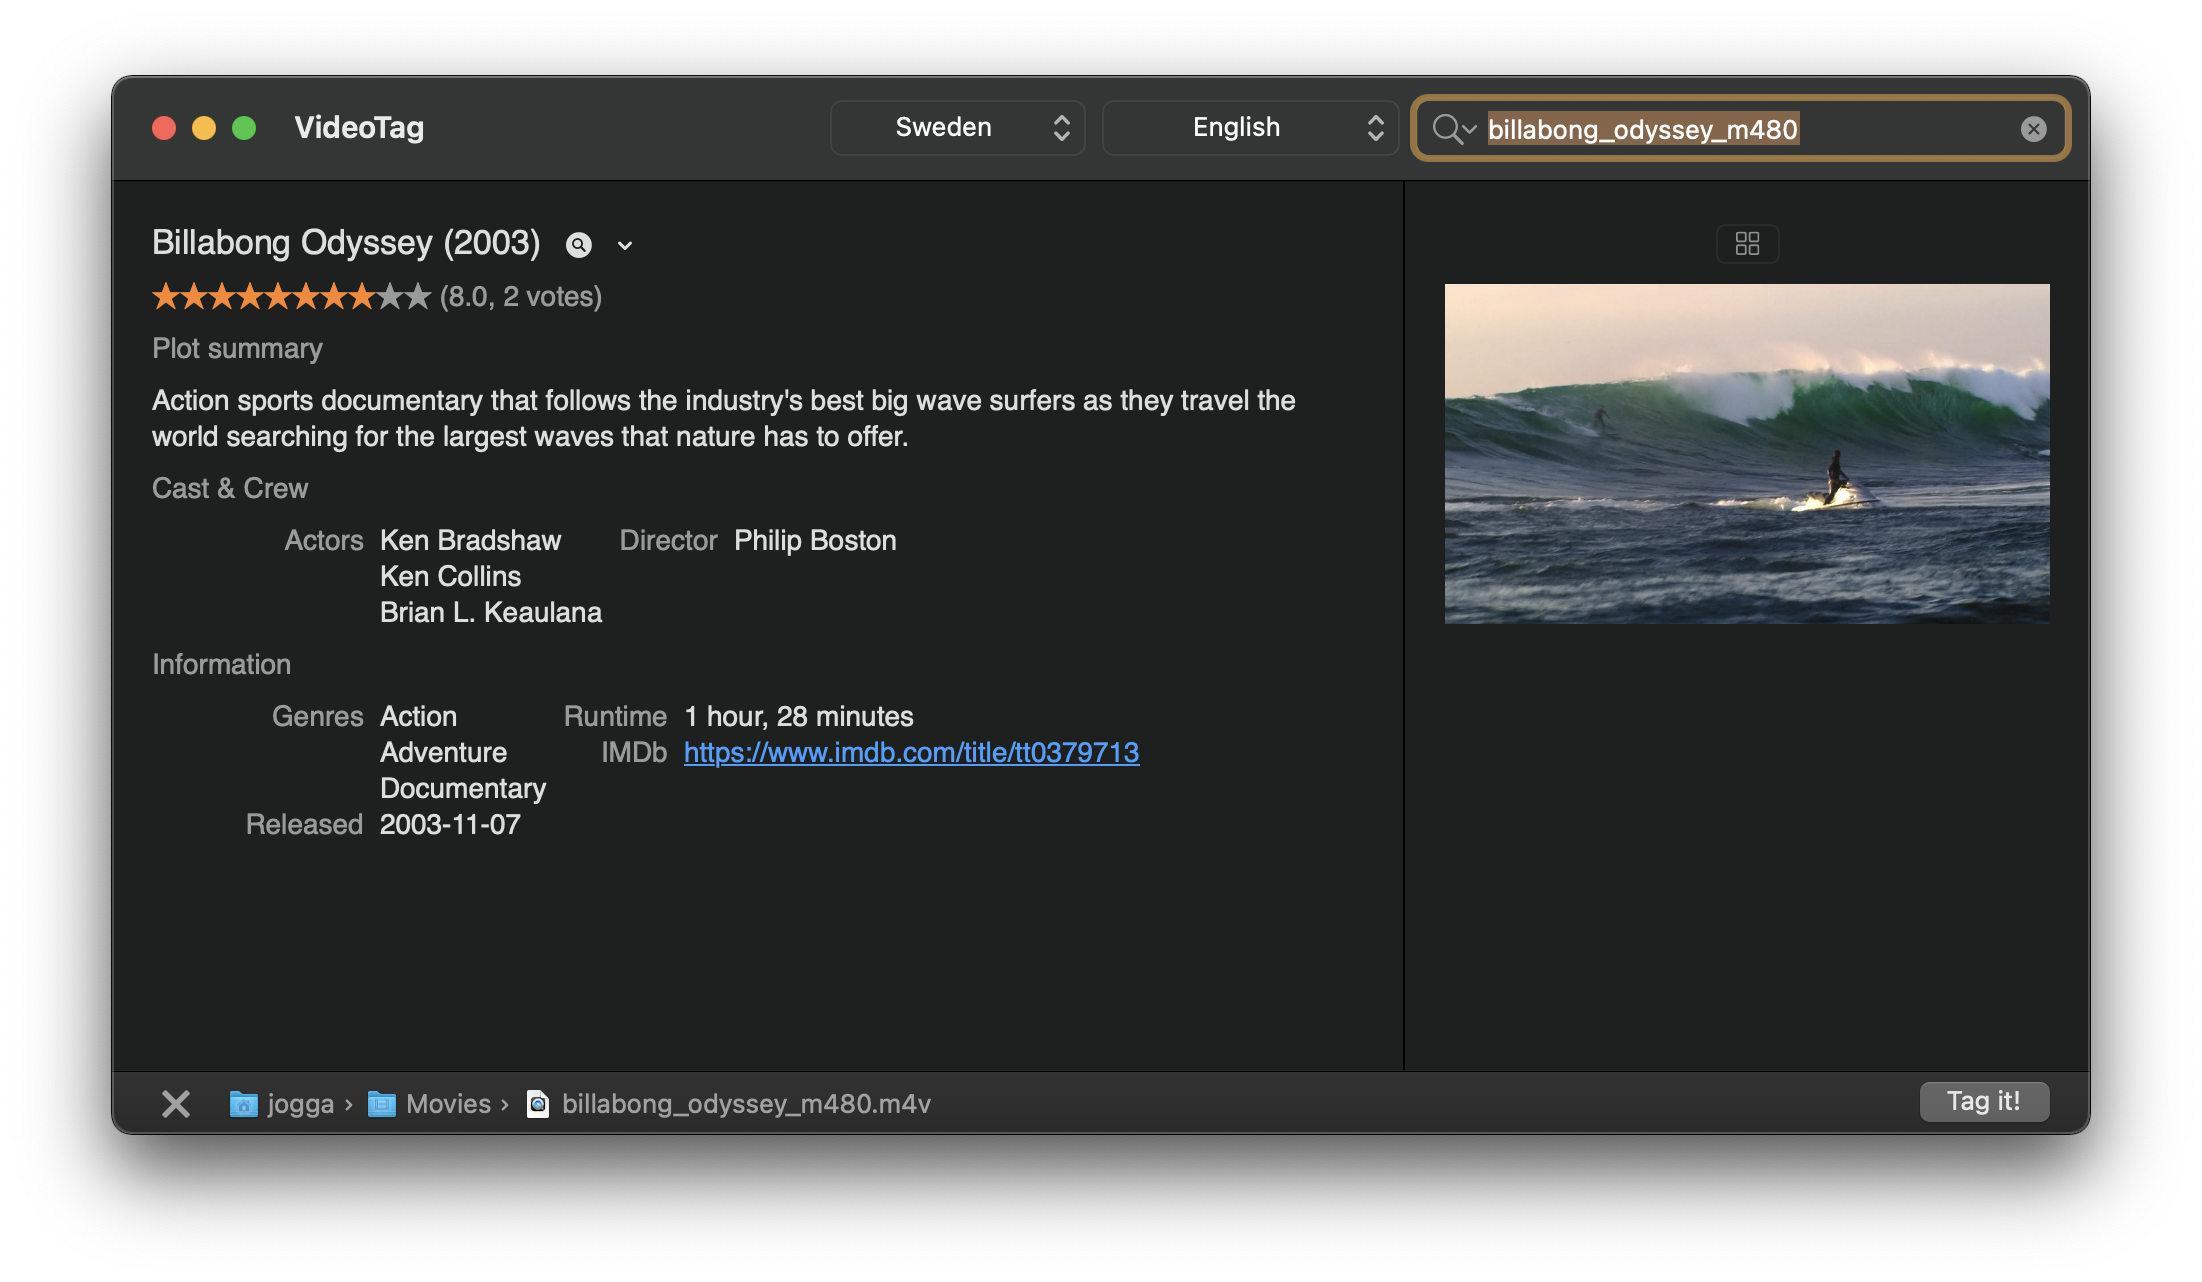Click the dropdown arrow next to title

624,243
